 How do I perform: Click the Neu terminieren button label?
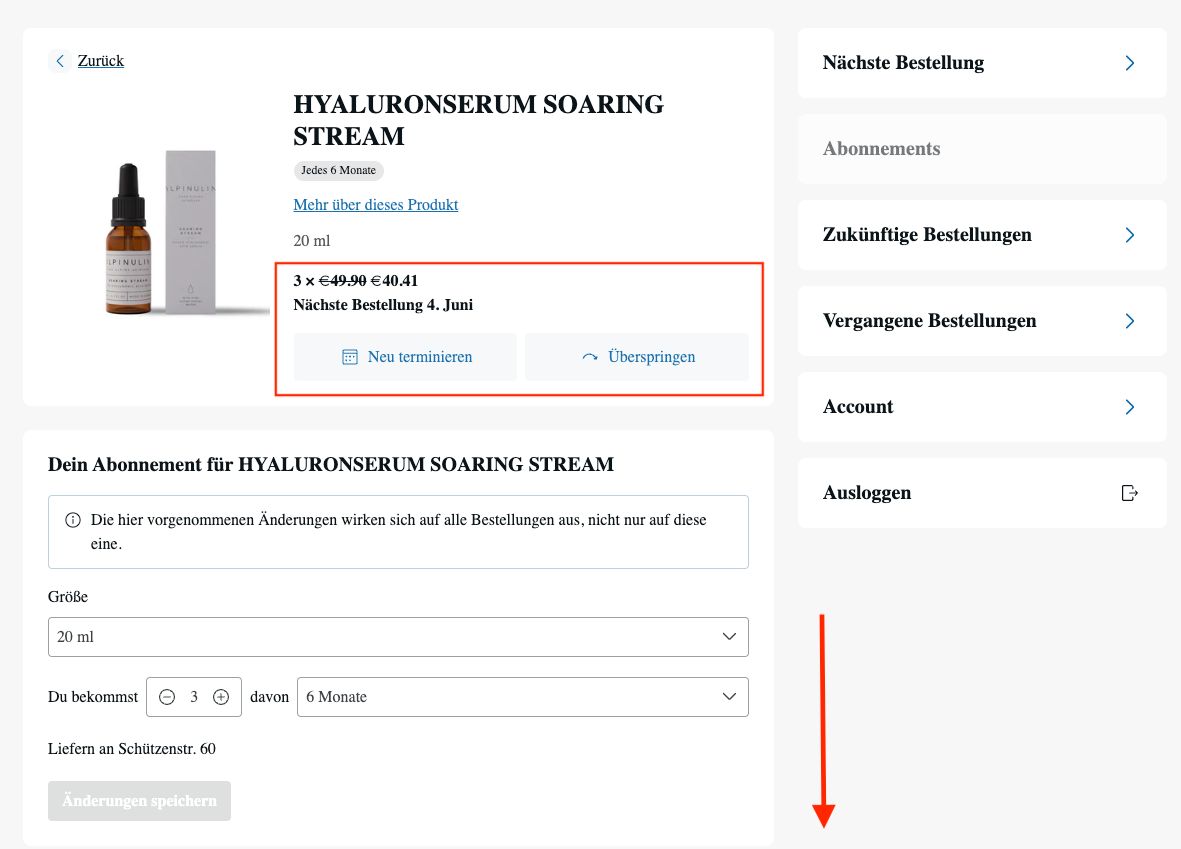[419, 357]
